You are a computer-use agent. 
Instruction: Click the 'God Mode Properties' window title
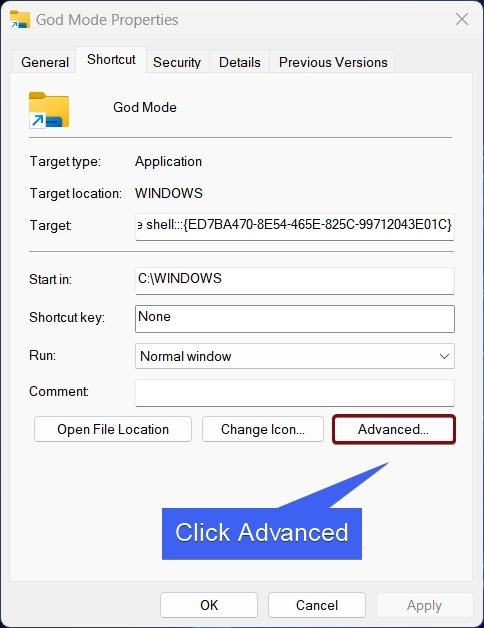click(107, 20)
